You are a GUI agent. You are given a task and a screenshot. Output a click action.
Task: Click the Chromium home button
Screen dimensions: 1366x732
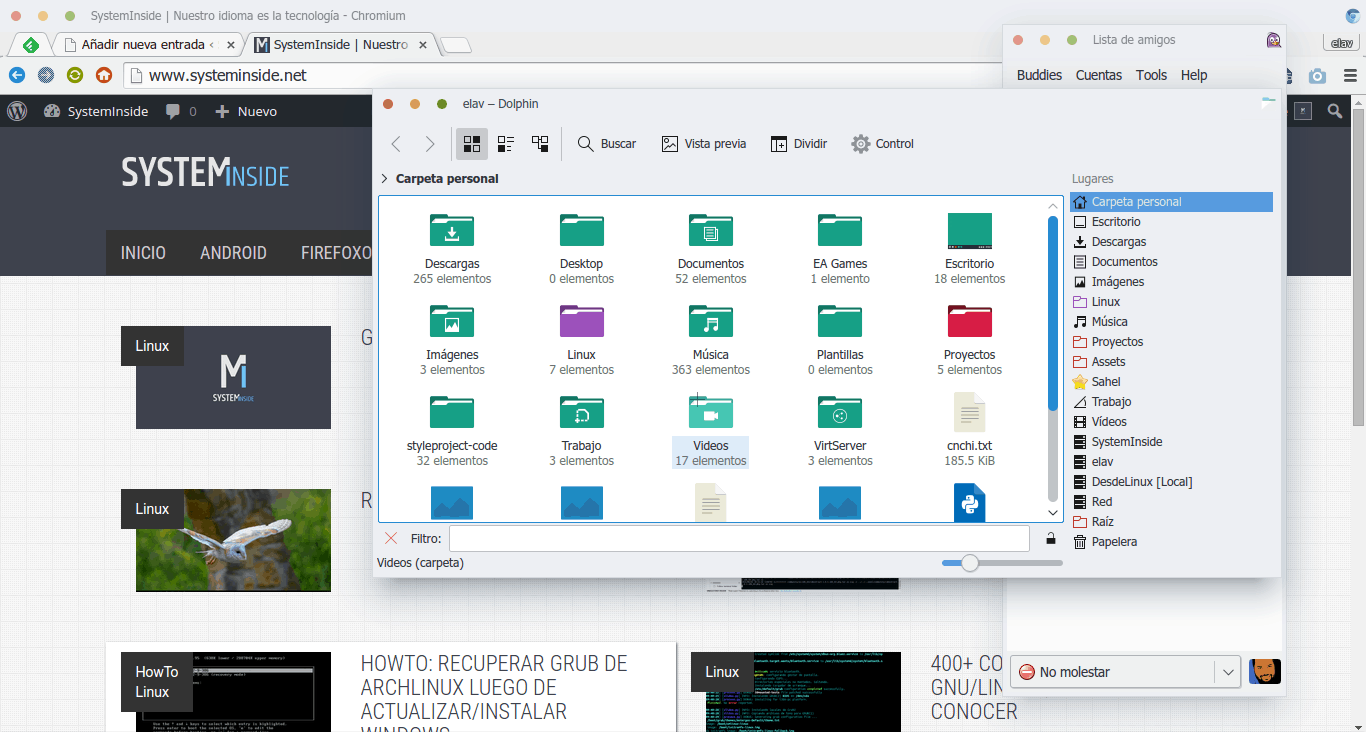(x=104, y=75)
